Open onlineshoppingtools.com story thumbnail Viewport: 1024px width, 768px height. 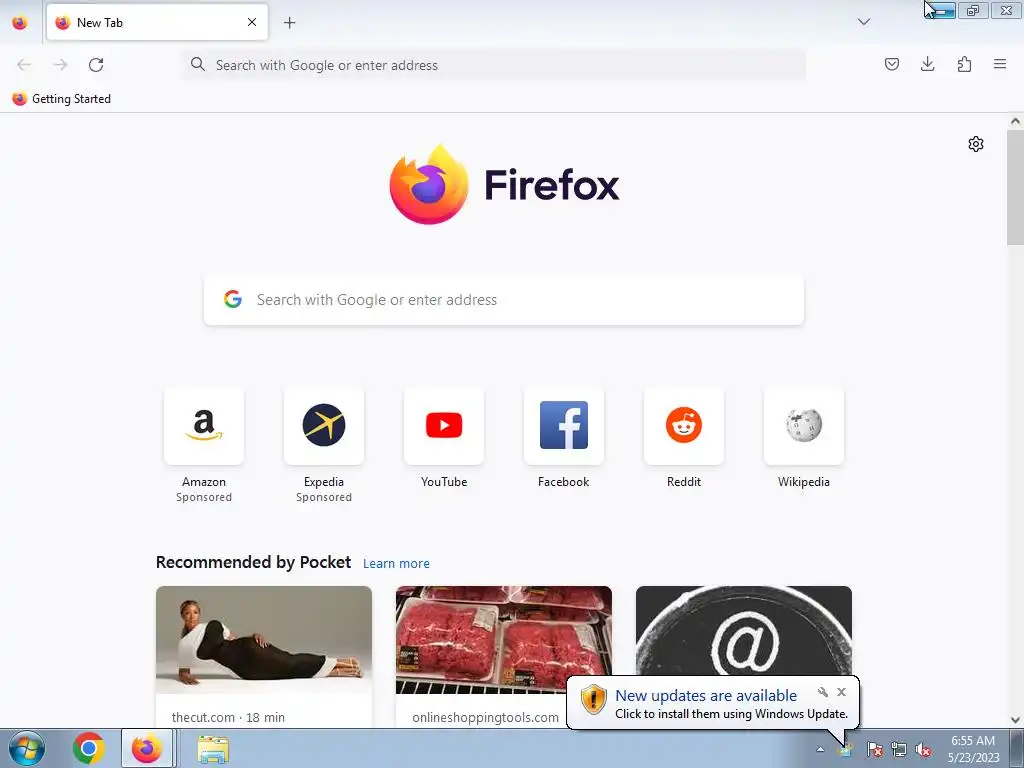504,639
